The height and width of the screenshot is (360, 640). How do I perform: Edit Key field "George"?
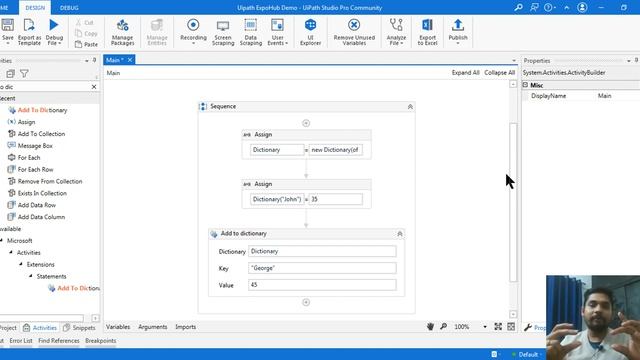322,268
